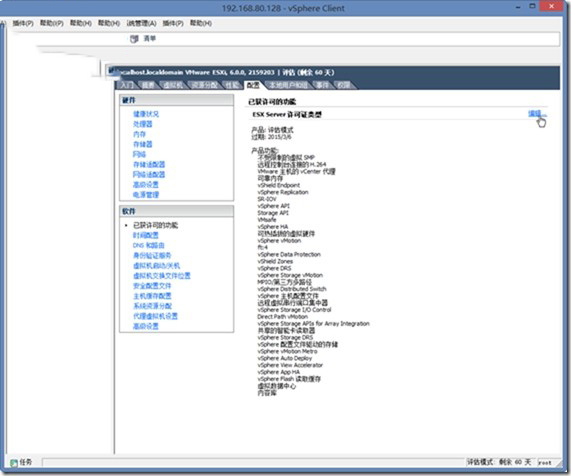The height and width of the screenshot is (476, 571).
Task: Click the vSphere Storage I/O Control entry
Action: pyautogui.click(x=294, y=310)
